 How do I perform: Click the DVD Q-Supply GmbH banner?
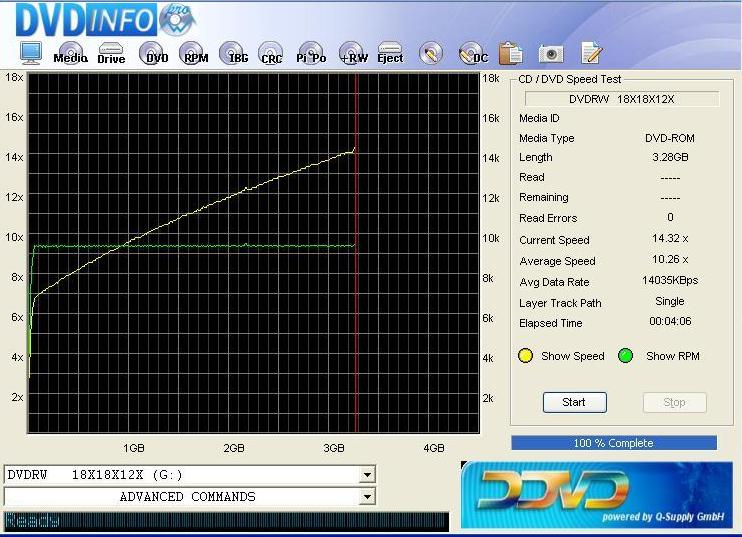[x=596, y=494]
